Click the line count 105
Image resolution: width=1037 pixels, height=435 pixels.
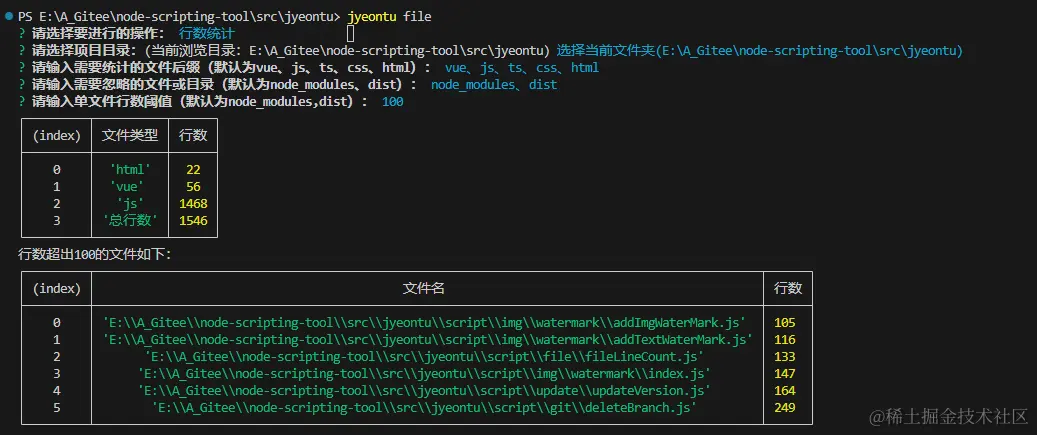pyautogui.click(x=784, y=323)
